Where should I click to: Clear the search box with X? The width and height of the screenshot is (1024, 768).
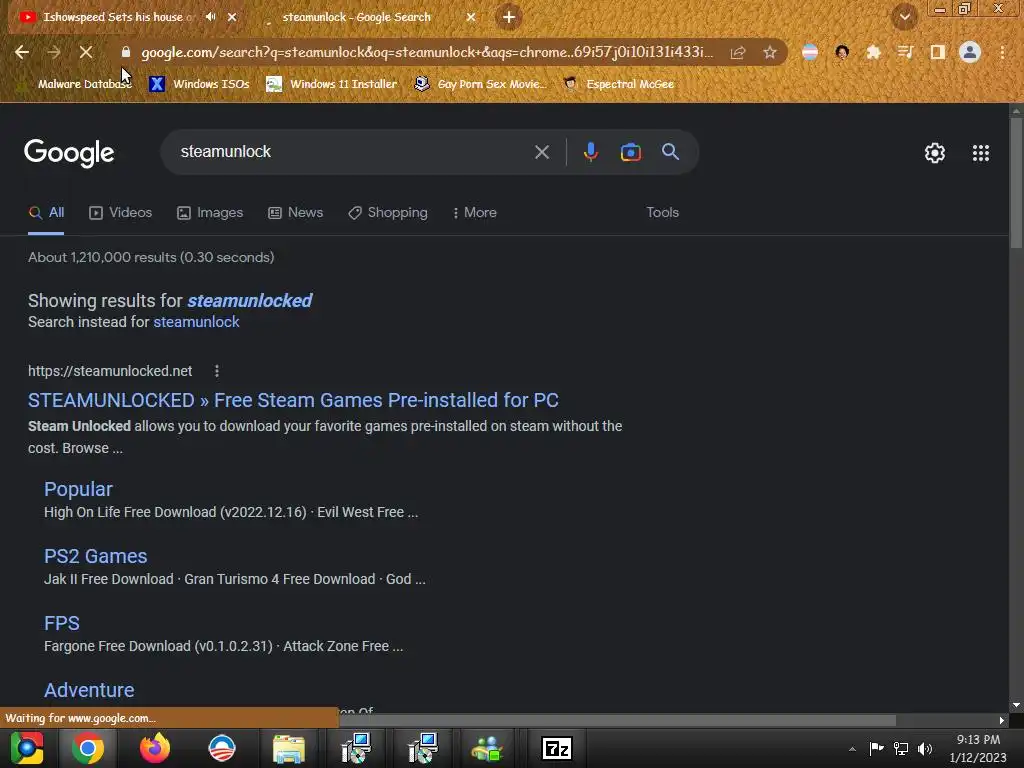(x=542, y=152)
